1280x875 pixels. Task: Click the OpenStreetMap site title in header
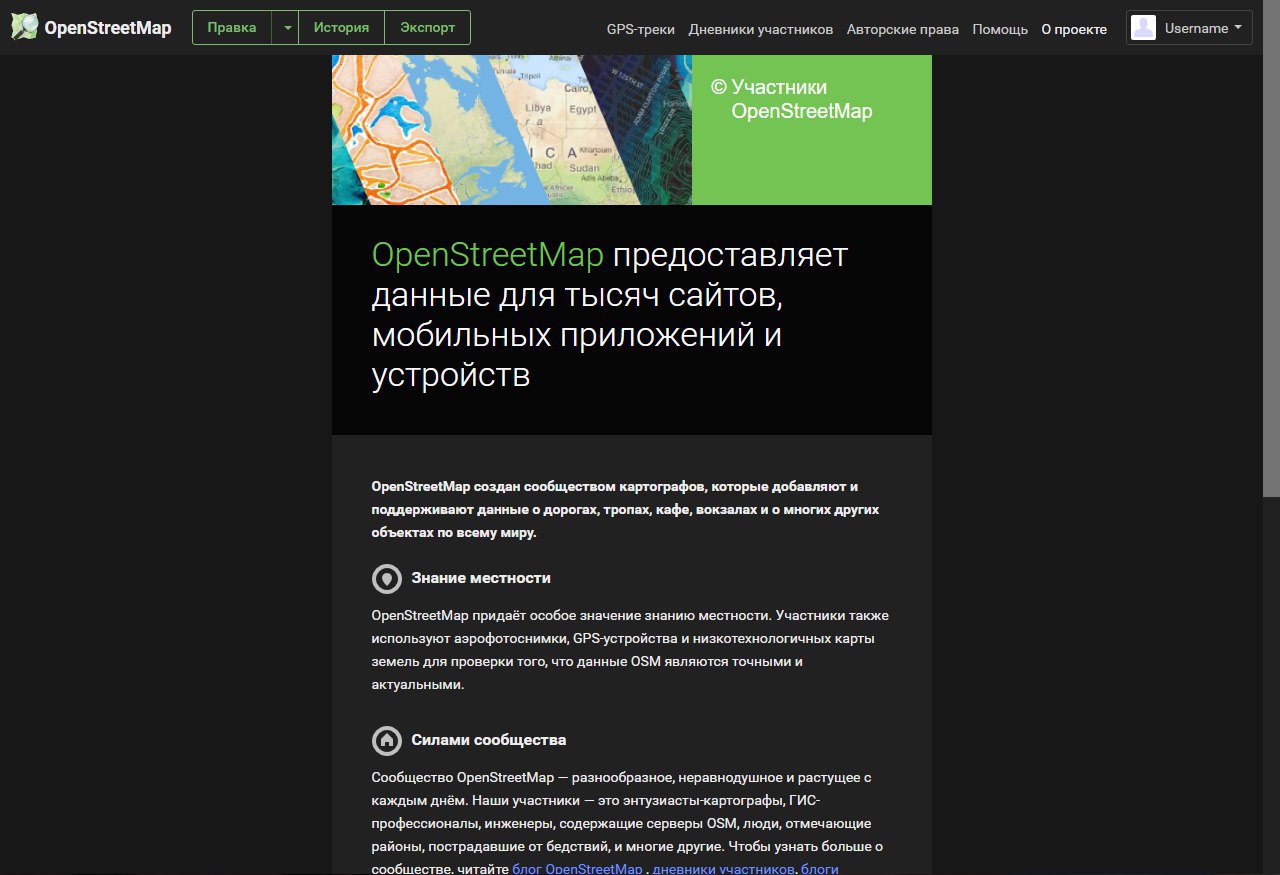(x=108, y=28)
